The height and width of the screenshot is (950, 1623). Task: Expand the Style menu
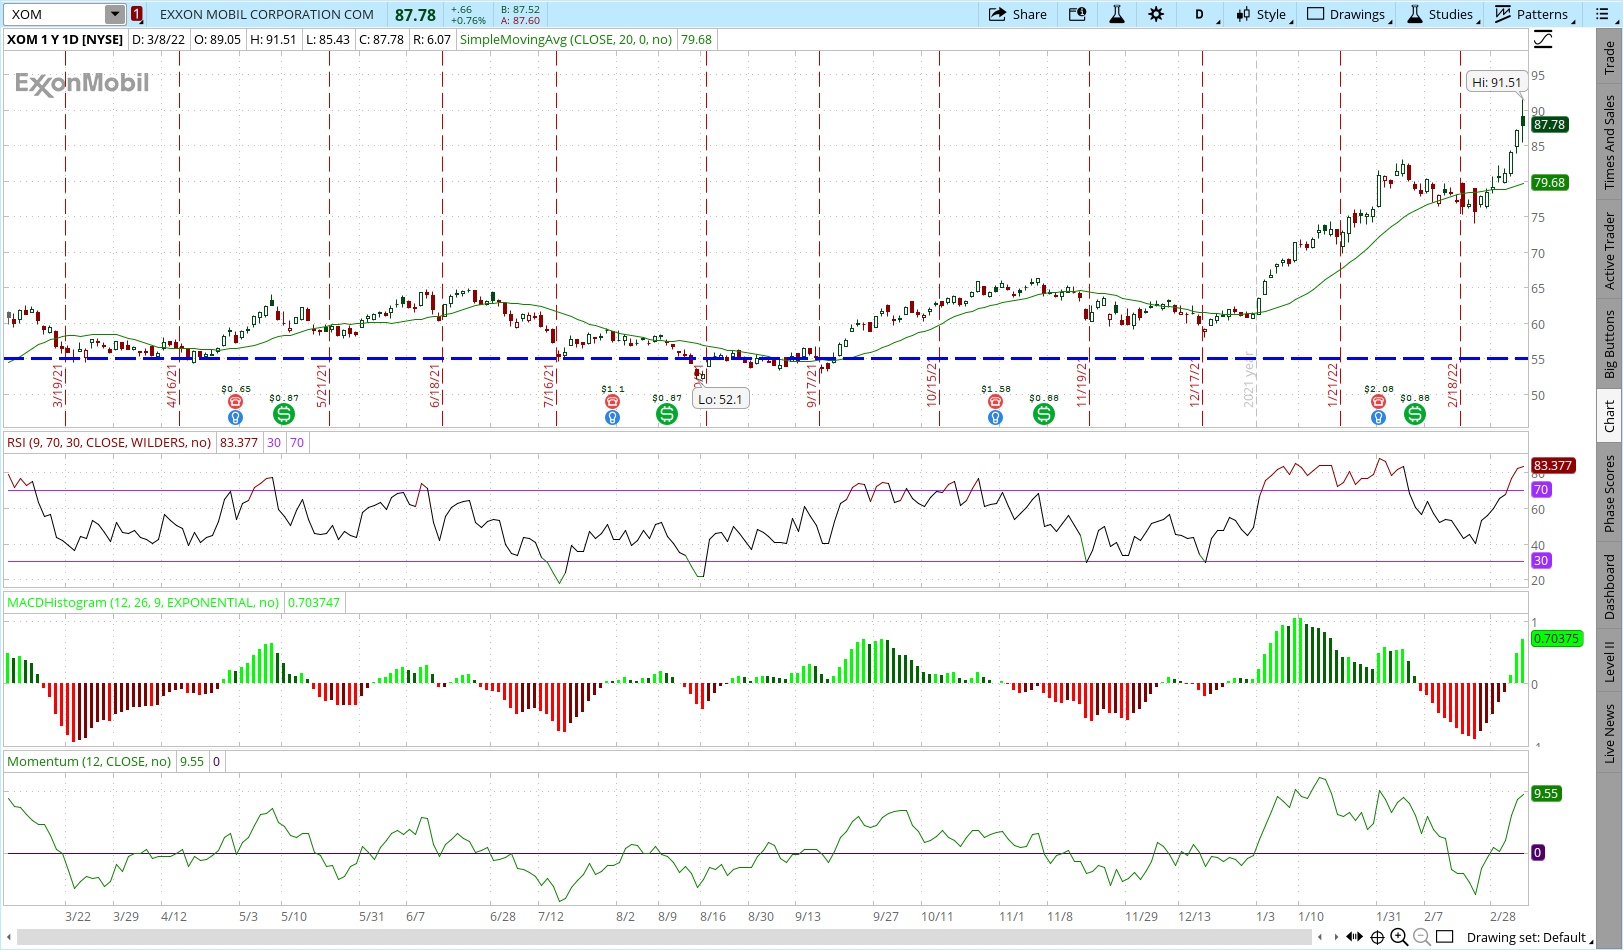click(x=1262, y=14)
